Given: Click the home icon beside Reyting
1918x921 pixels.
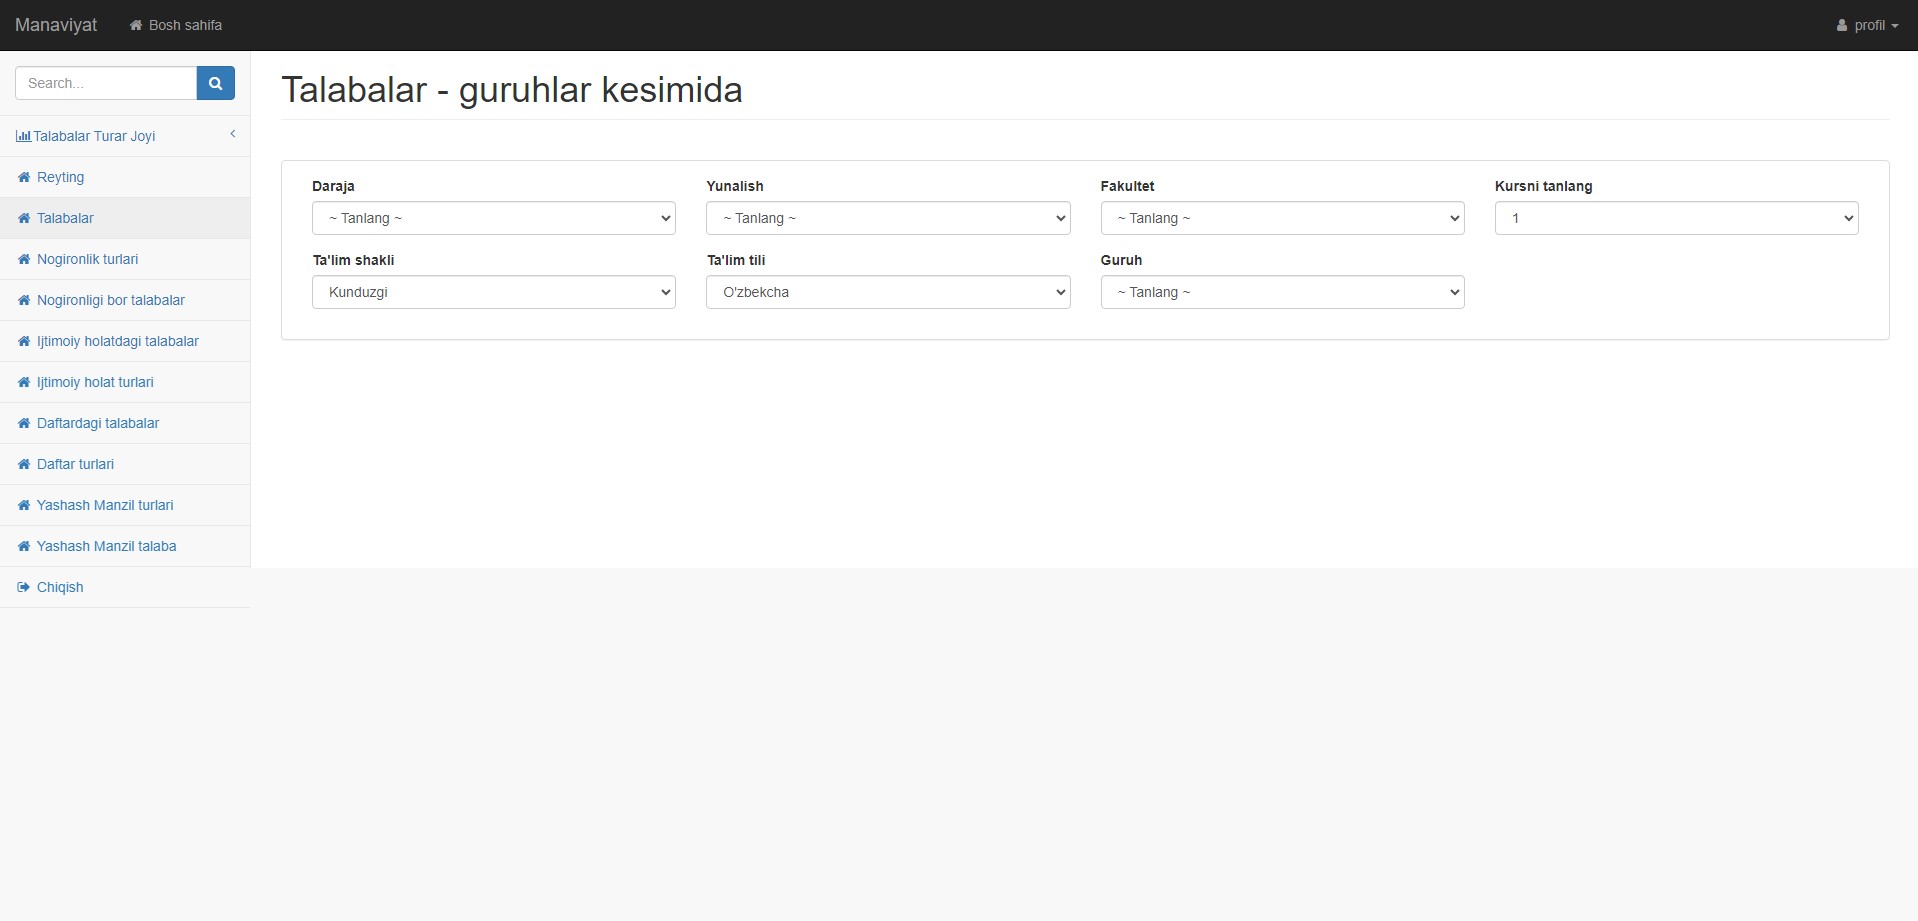Looking at the screenshot, I should click(24, 177).
